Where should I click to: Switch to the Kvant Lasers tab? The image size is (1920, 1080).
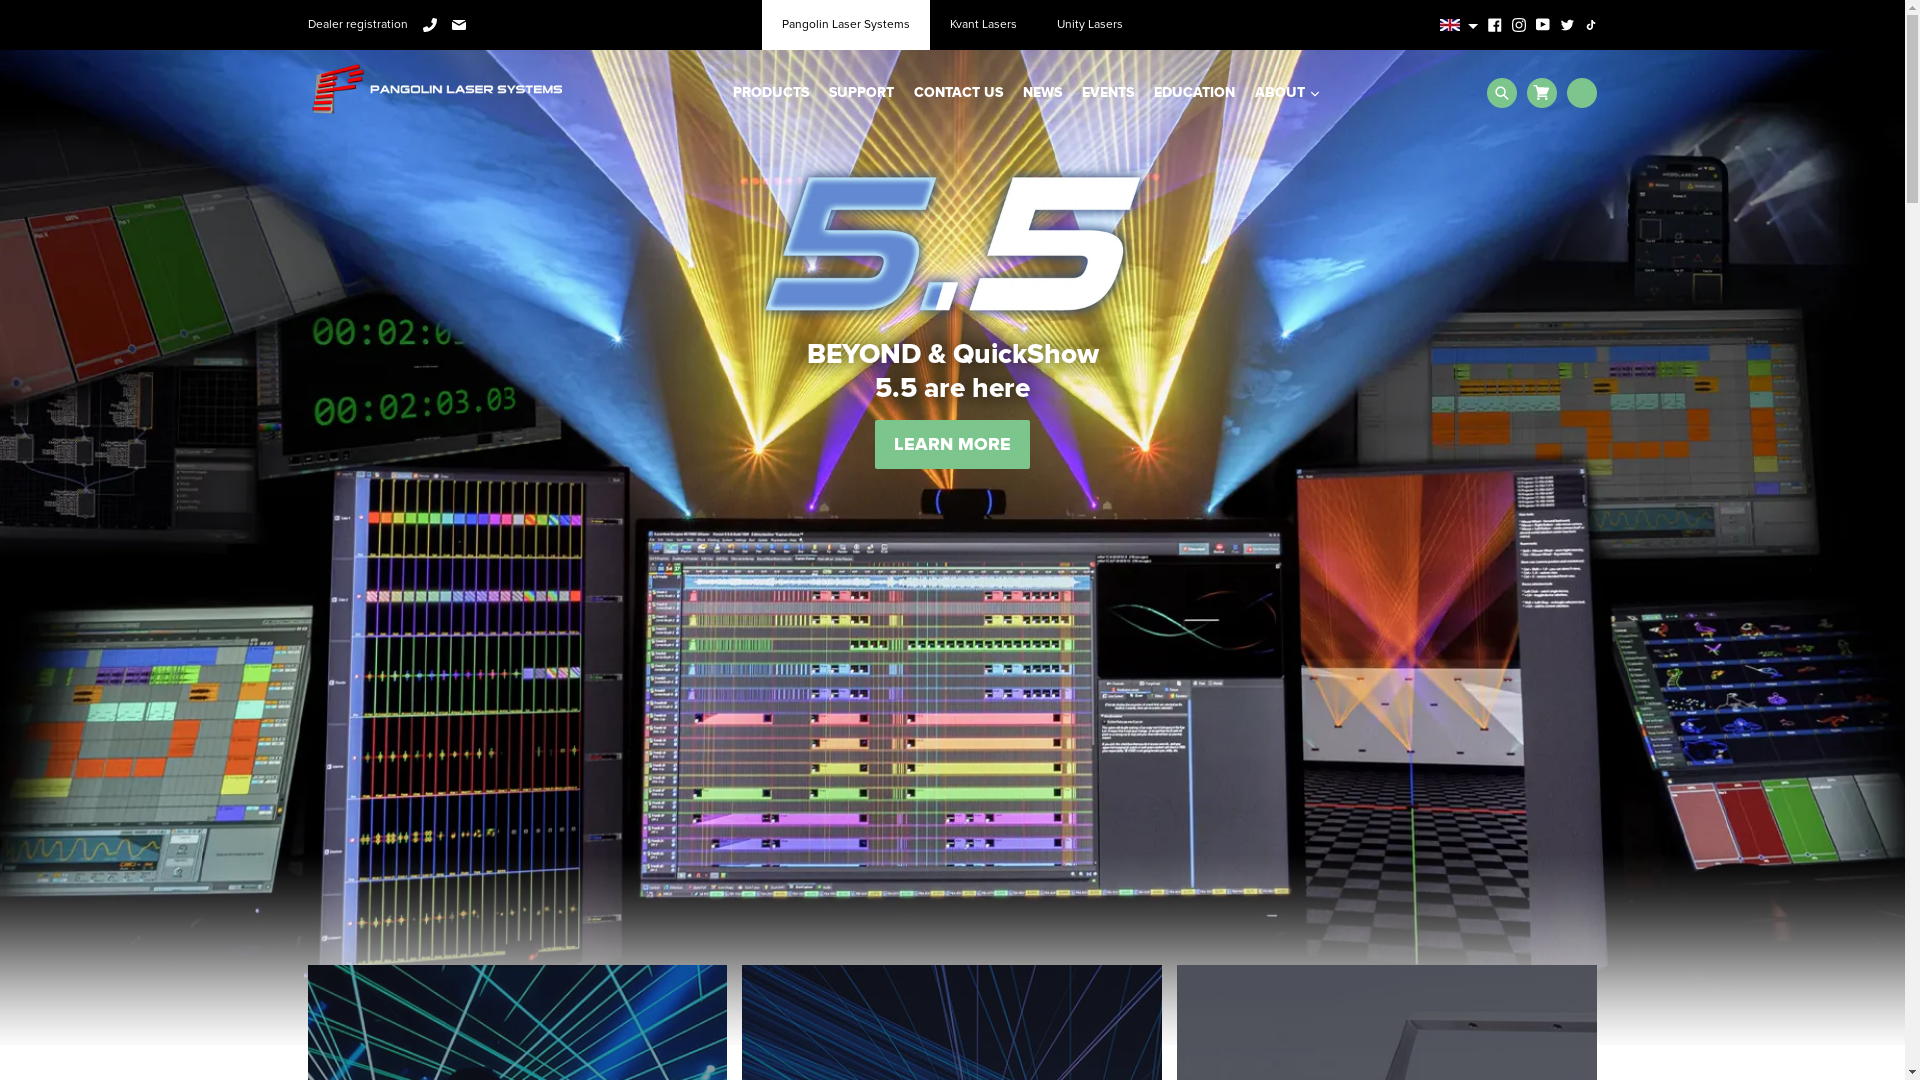pos(983,25)
